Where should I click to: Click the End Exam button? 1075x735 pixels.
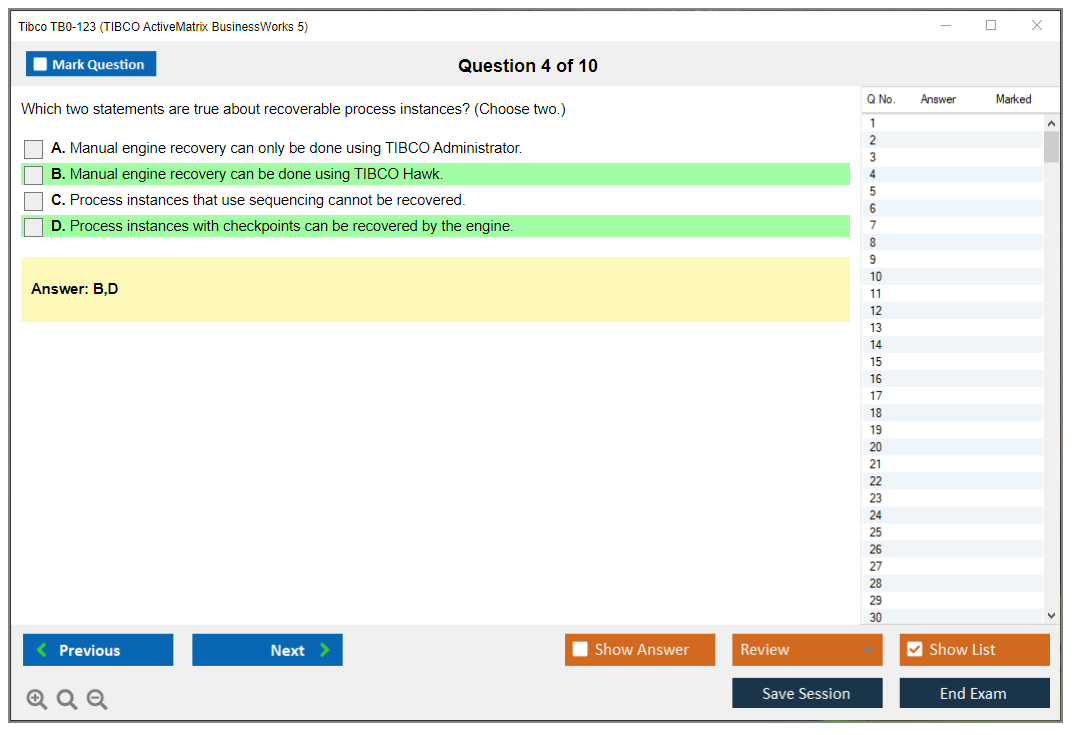(x=973, y=693)
